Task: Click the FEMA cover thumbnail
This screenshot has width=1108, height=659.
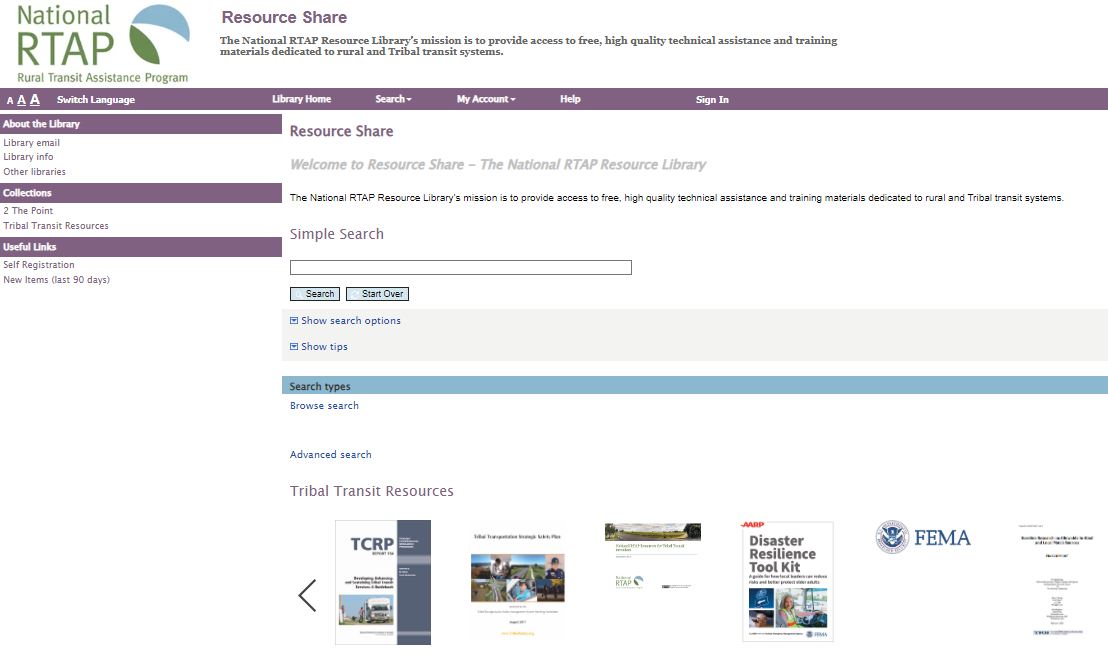Action: (x=921, y=537)
